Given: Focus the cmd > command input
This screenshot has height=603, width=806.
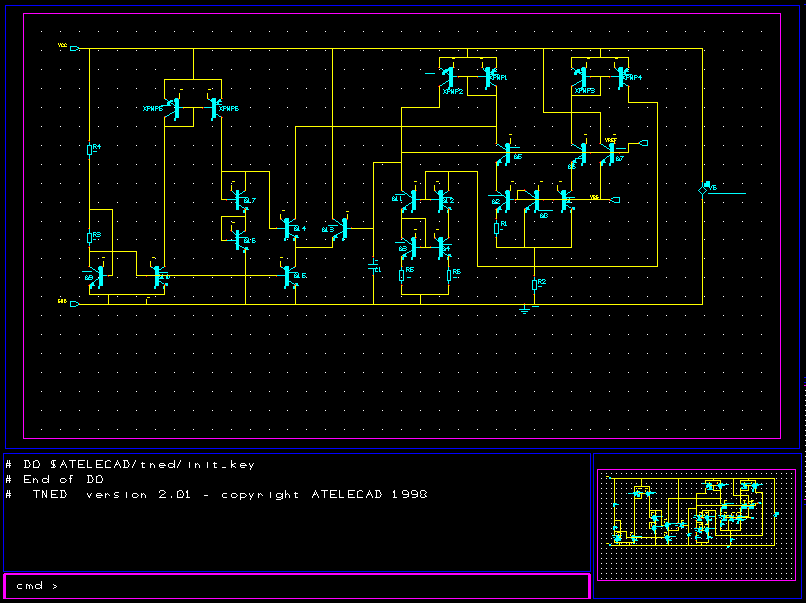Looking at the screenshot, I should click(x=297, y=586).
